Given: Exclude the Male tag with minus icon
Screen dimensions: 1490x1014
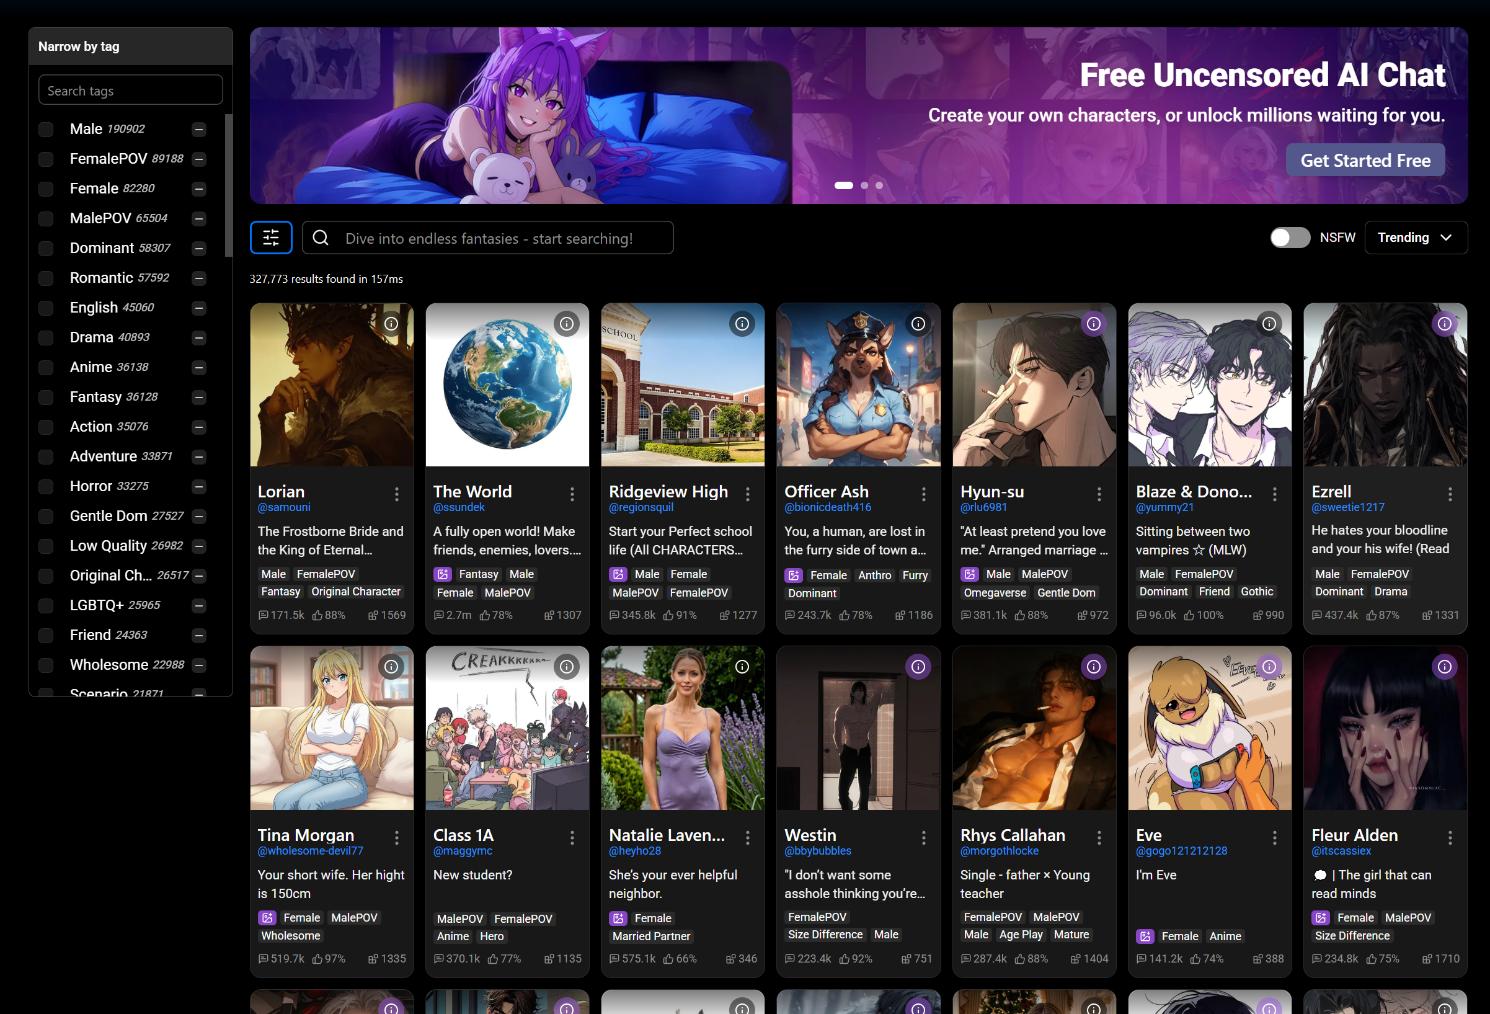Looking at the screenshot, I should click(x=199, y=130).
